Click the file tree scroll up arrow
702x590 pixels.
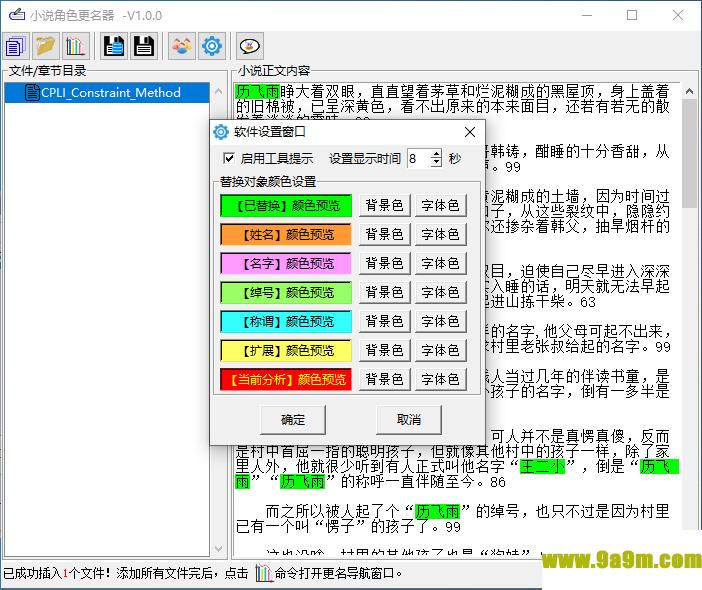pos(218,91)
